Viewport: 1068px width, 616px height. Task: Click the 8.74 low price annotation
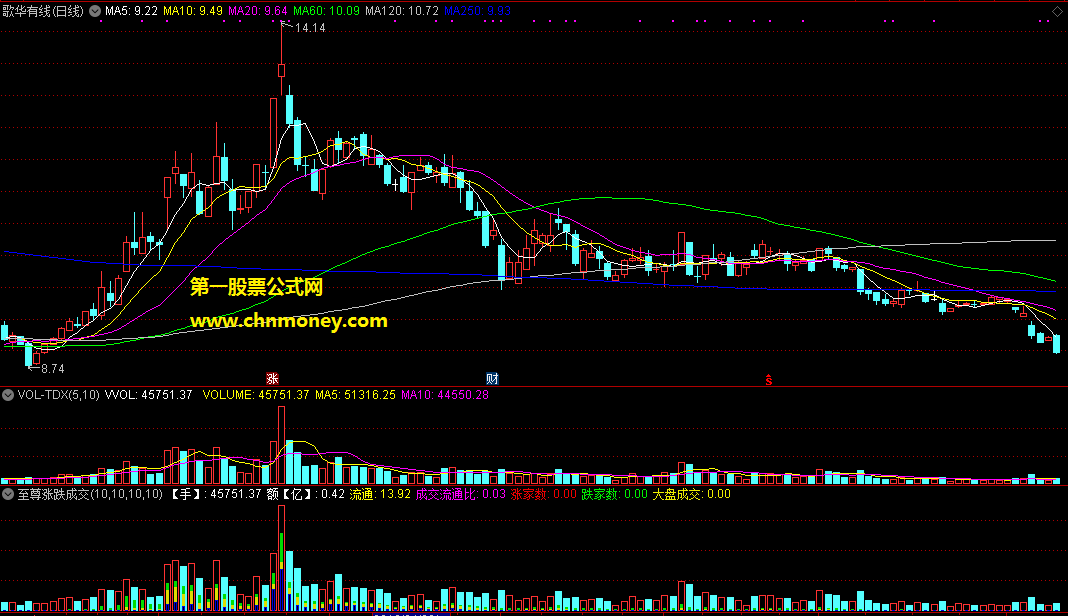(x=52, y=369)
